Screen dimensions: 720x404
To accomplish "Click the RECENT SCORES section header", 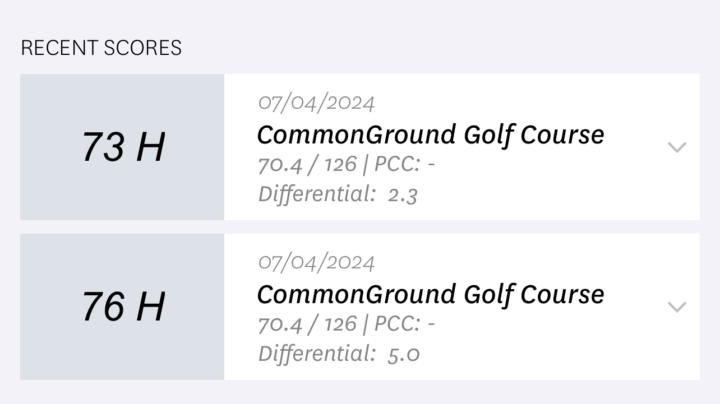I will 101,48.
